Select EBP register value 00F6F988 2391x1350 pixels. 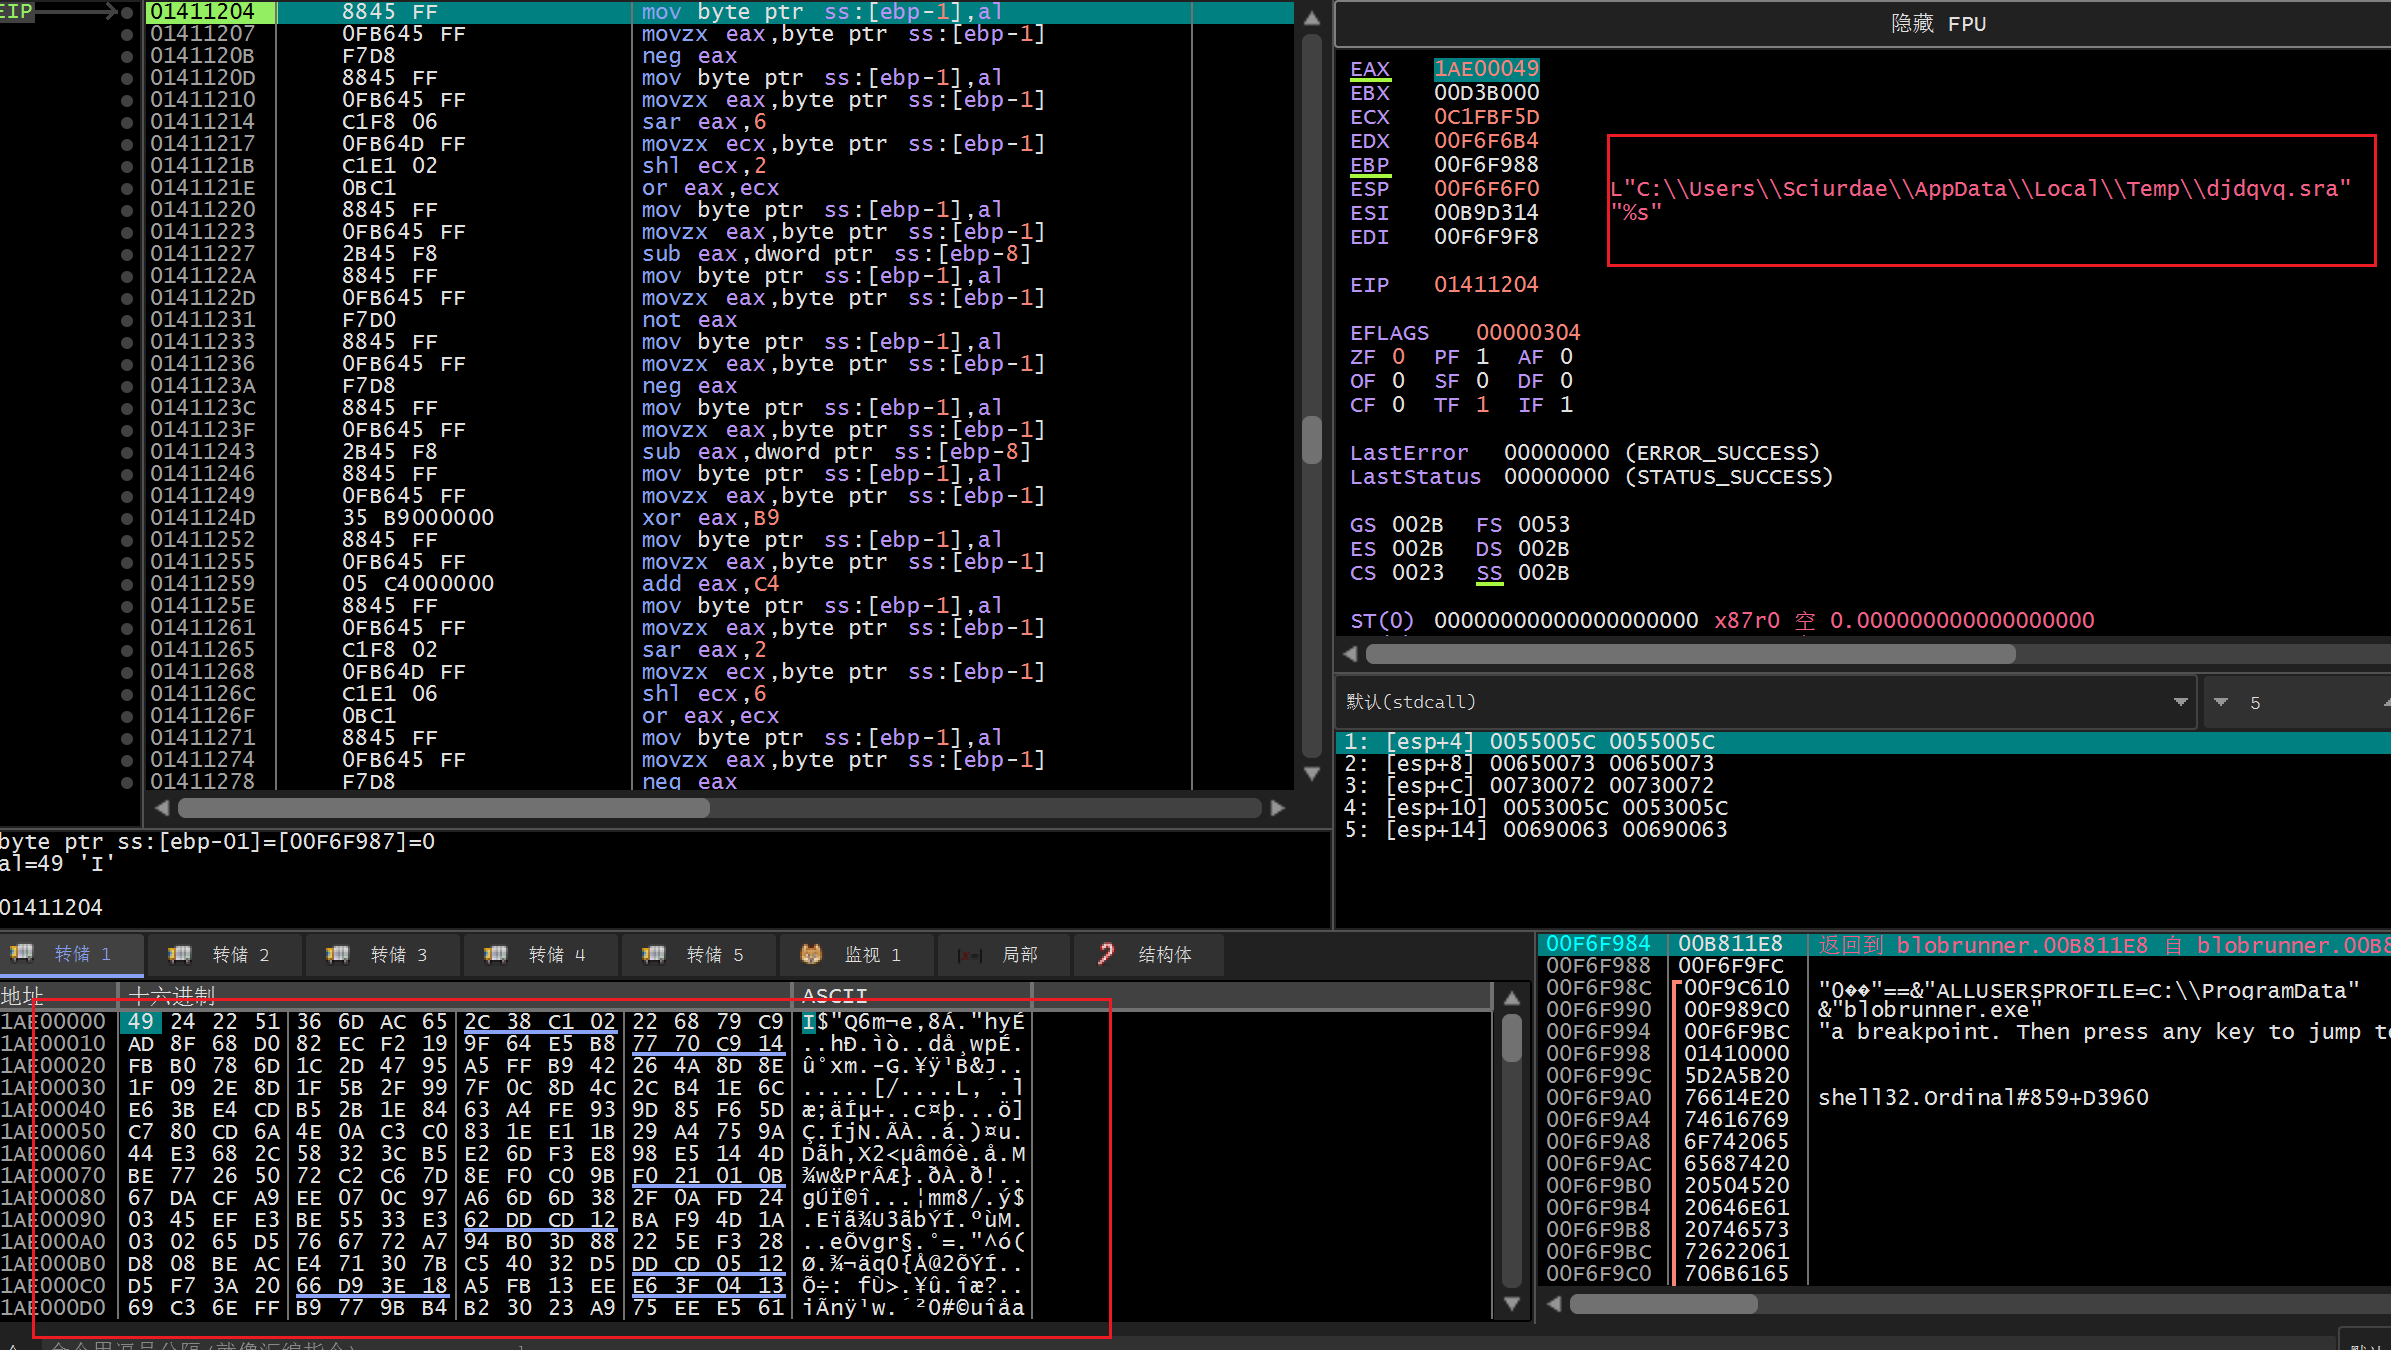coord(1486,165)
